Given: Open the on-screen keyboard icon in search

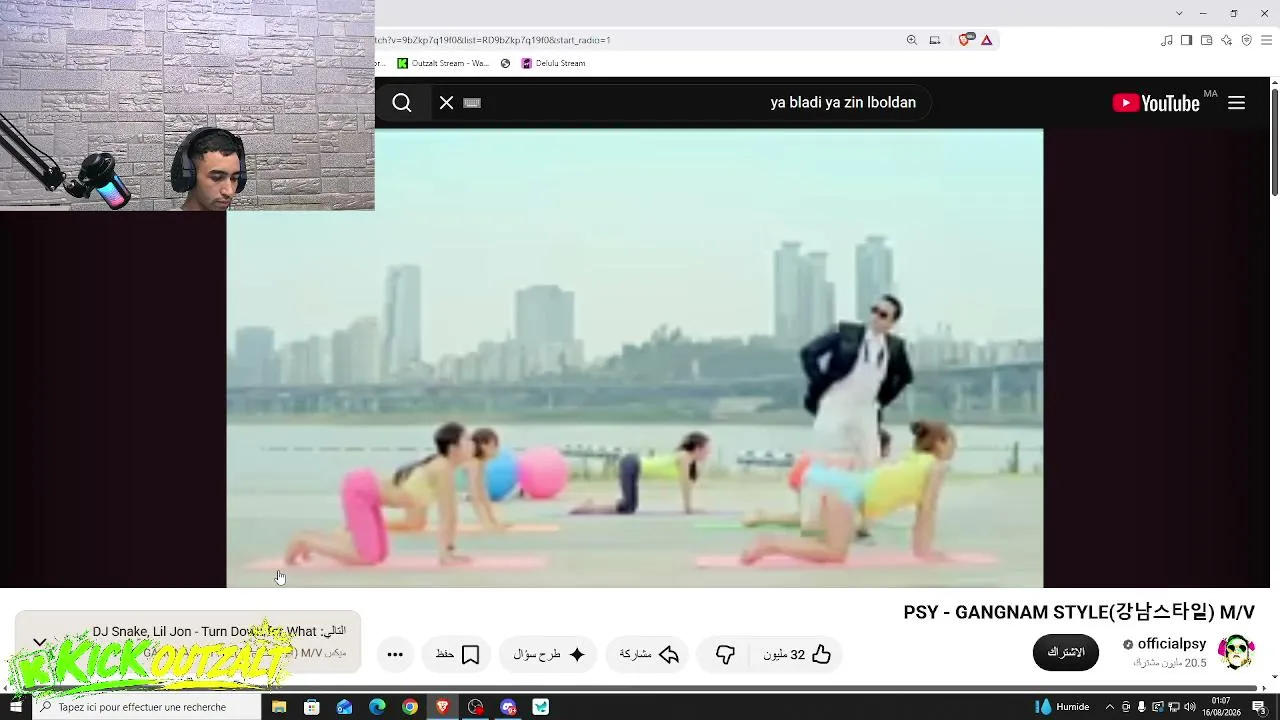Looking at the screenshot, I should tap(473, 103).
